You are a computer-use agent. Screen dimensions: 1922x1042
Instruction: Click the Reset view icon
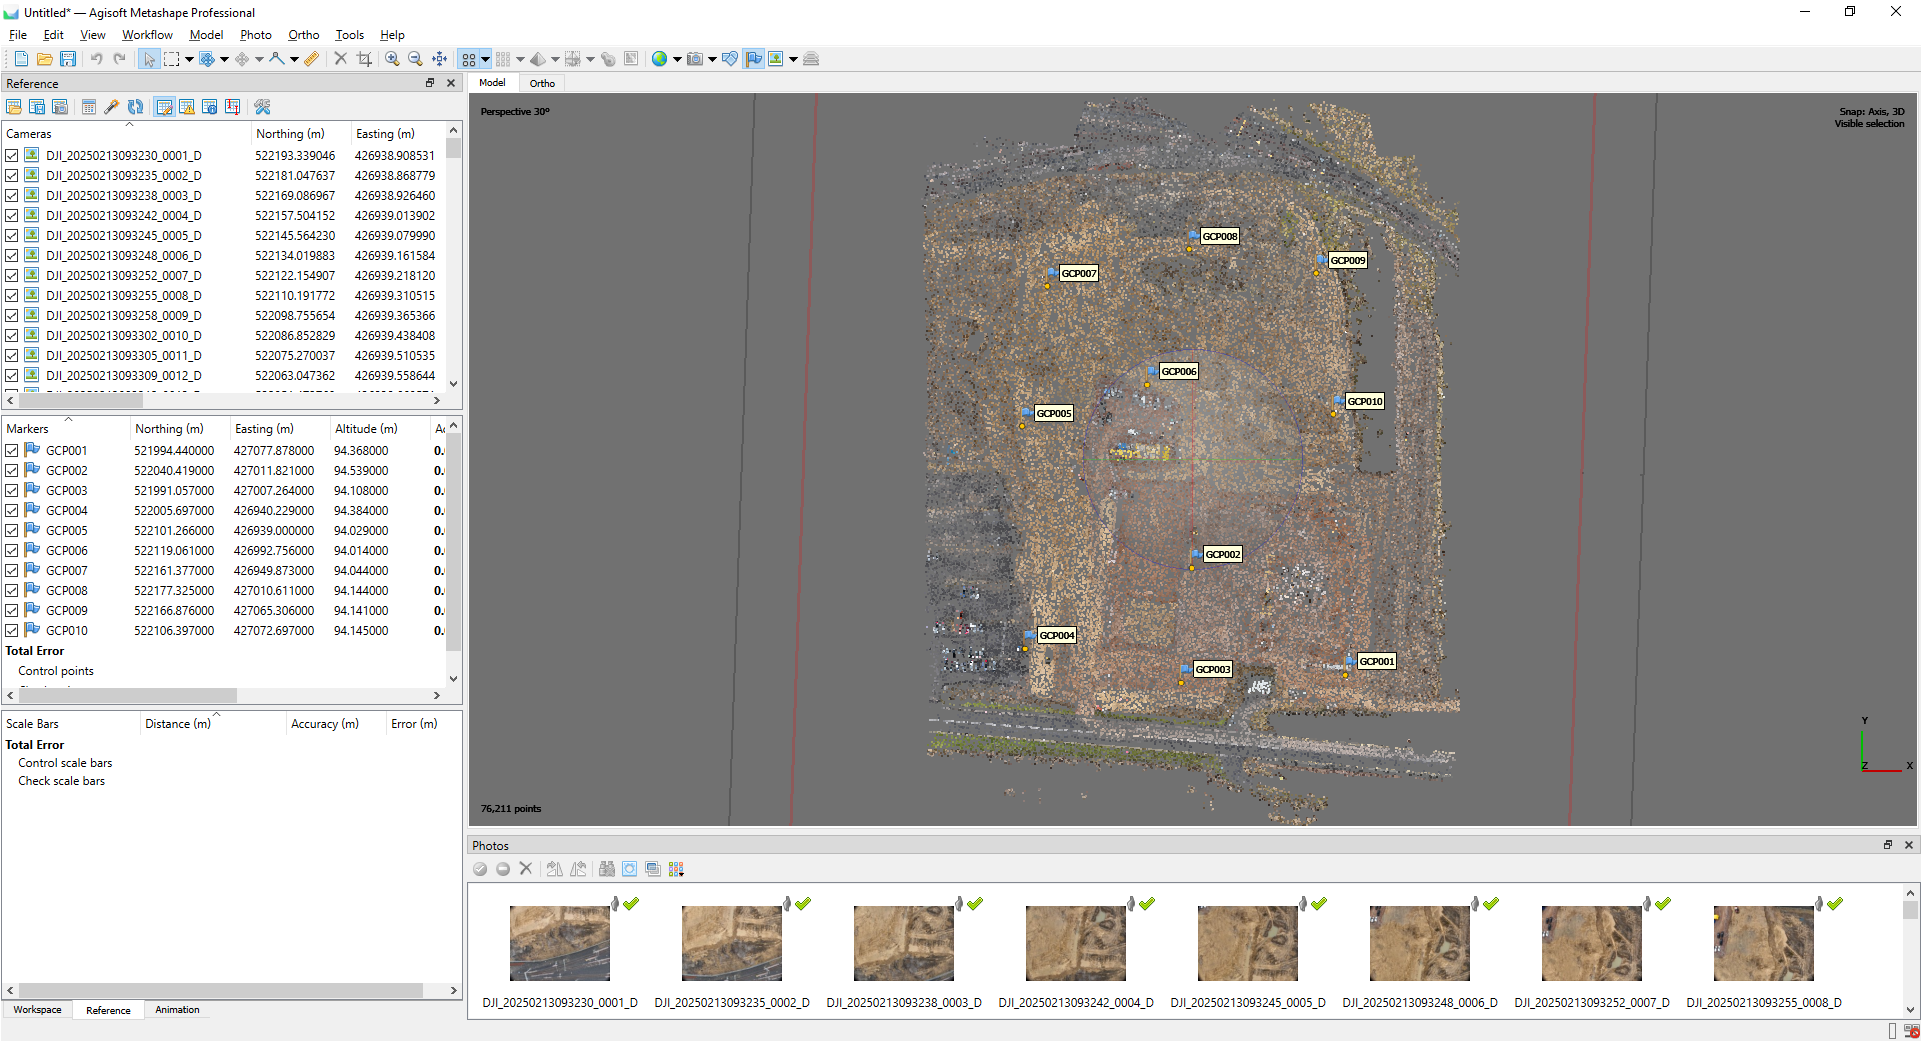pyautogui.click(x=439, y=59)
